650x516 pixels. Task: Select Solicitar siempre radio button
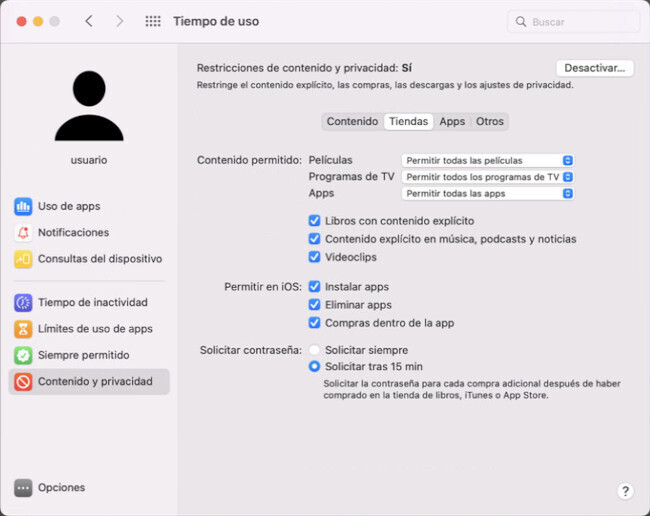(315, 350)
